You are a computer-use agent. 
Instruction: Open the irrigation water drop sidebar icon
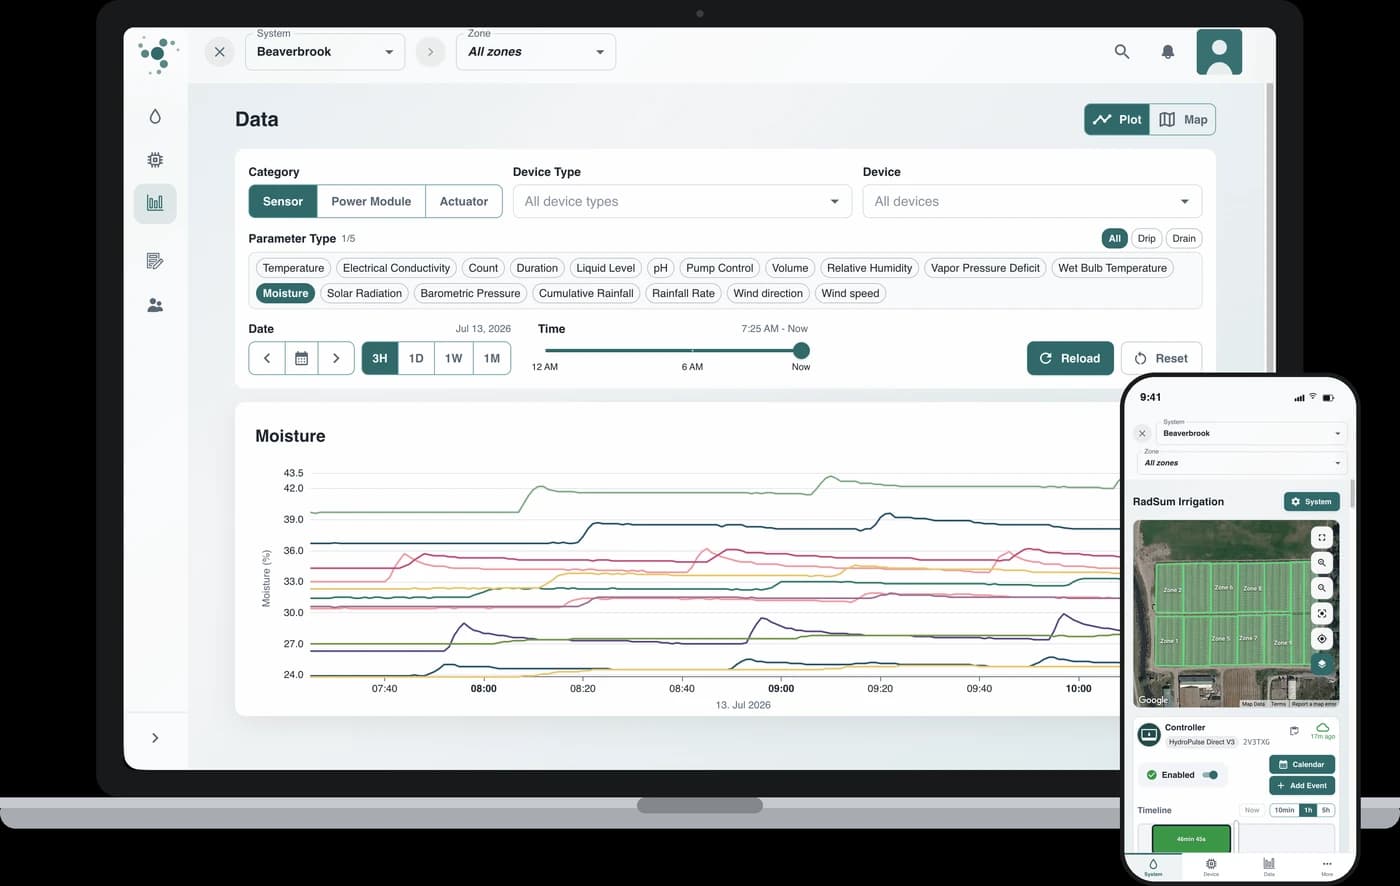click(155, 117)
